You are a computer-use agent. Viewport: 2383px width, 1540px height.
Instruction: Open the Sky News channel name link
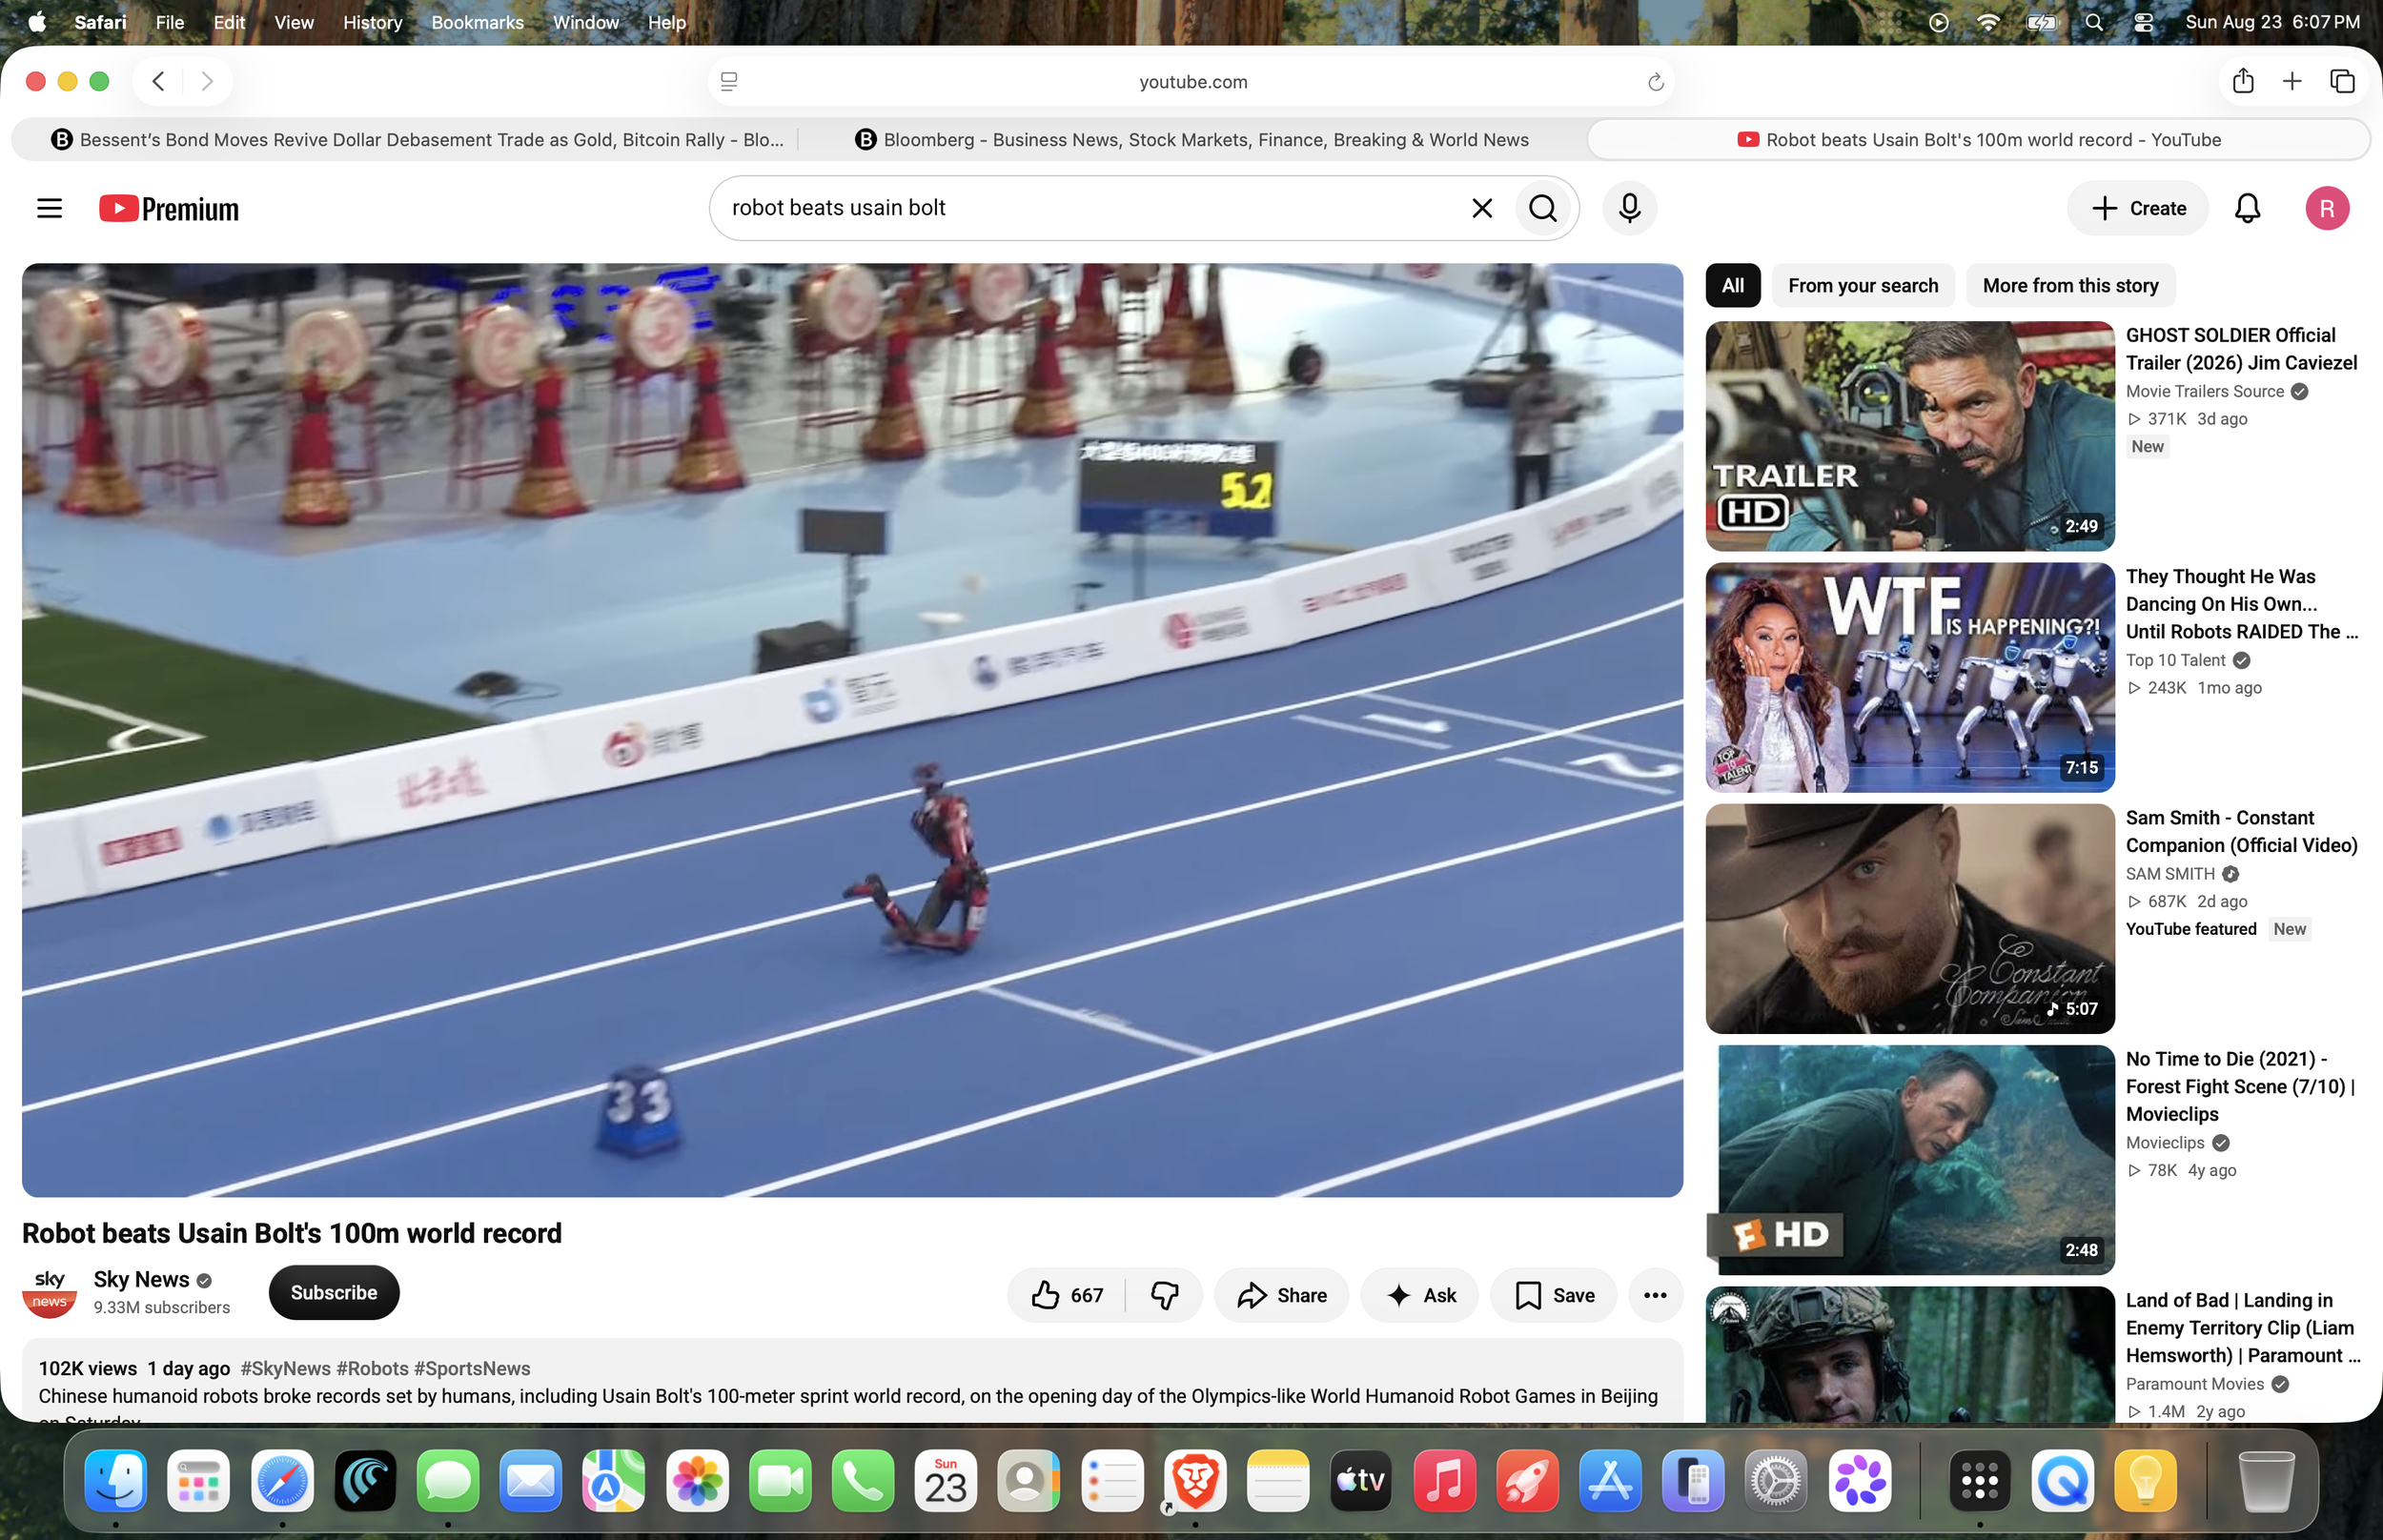tap(141, 1279)
